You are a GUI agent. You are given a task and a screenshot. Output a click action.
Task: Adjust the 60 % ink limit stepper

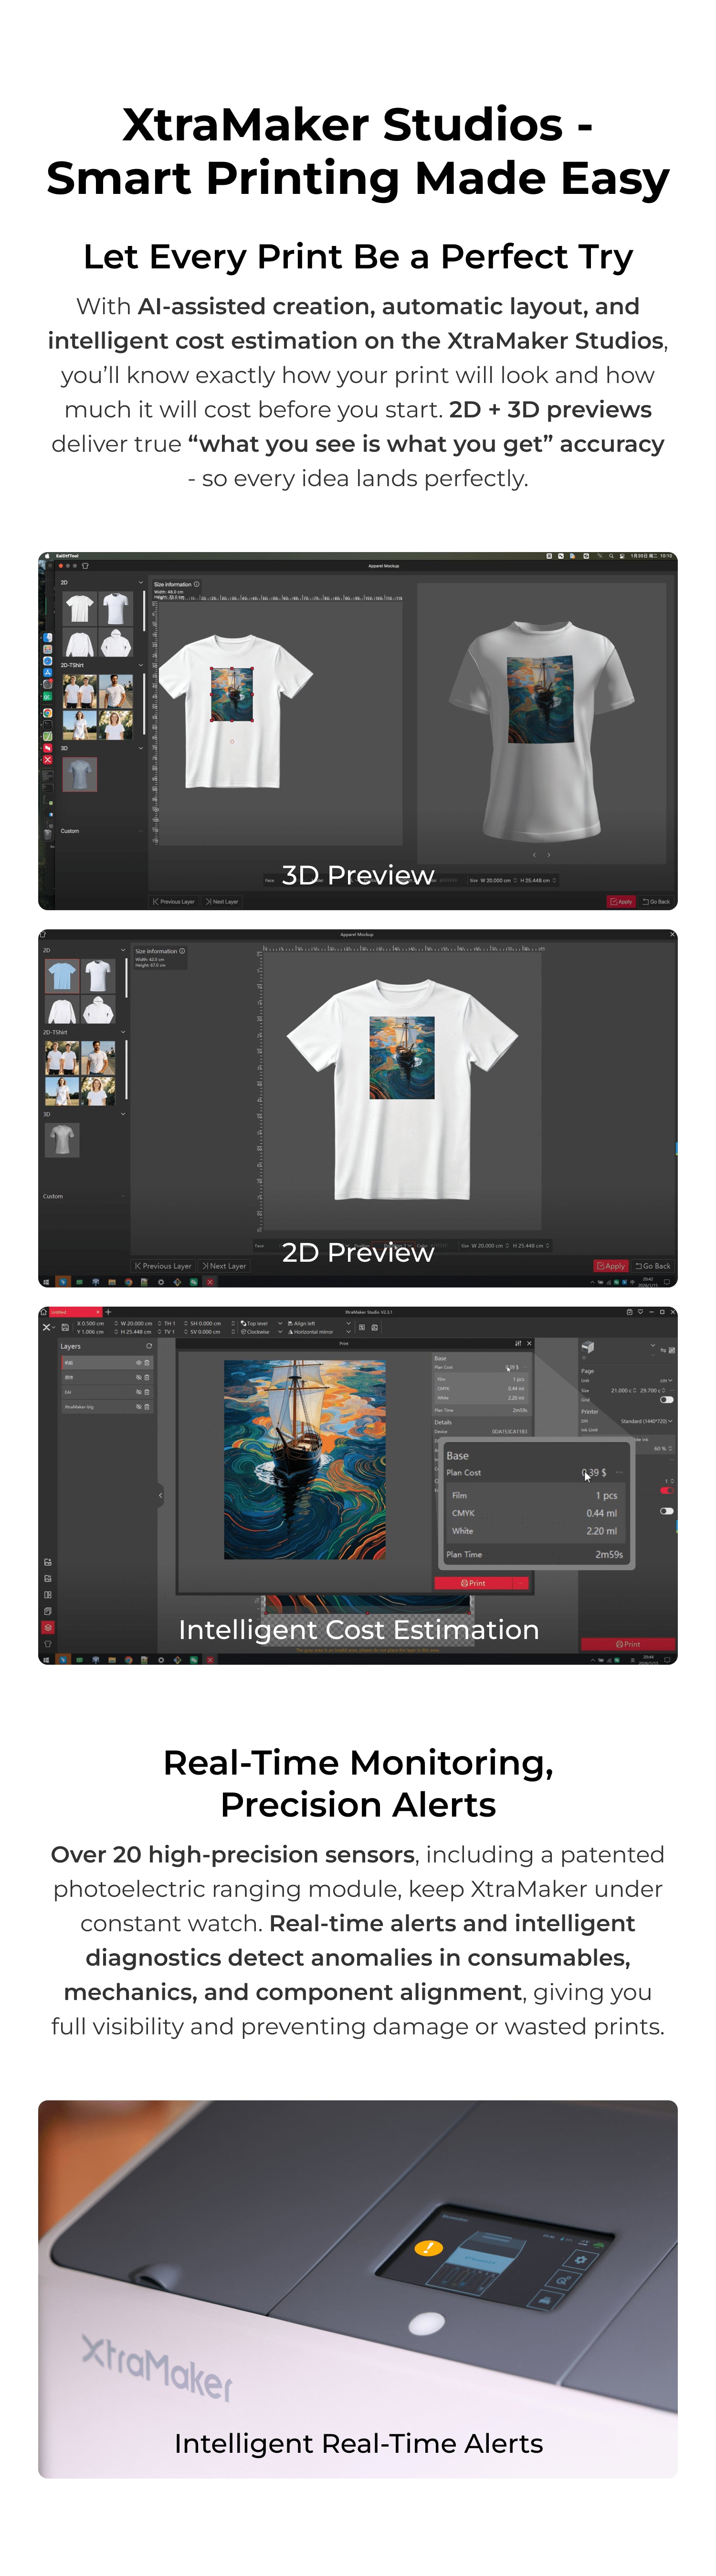(670, 1448)
